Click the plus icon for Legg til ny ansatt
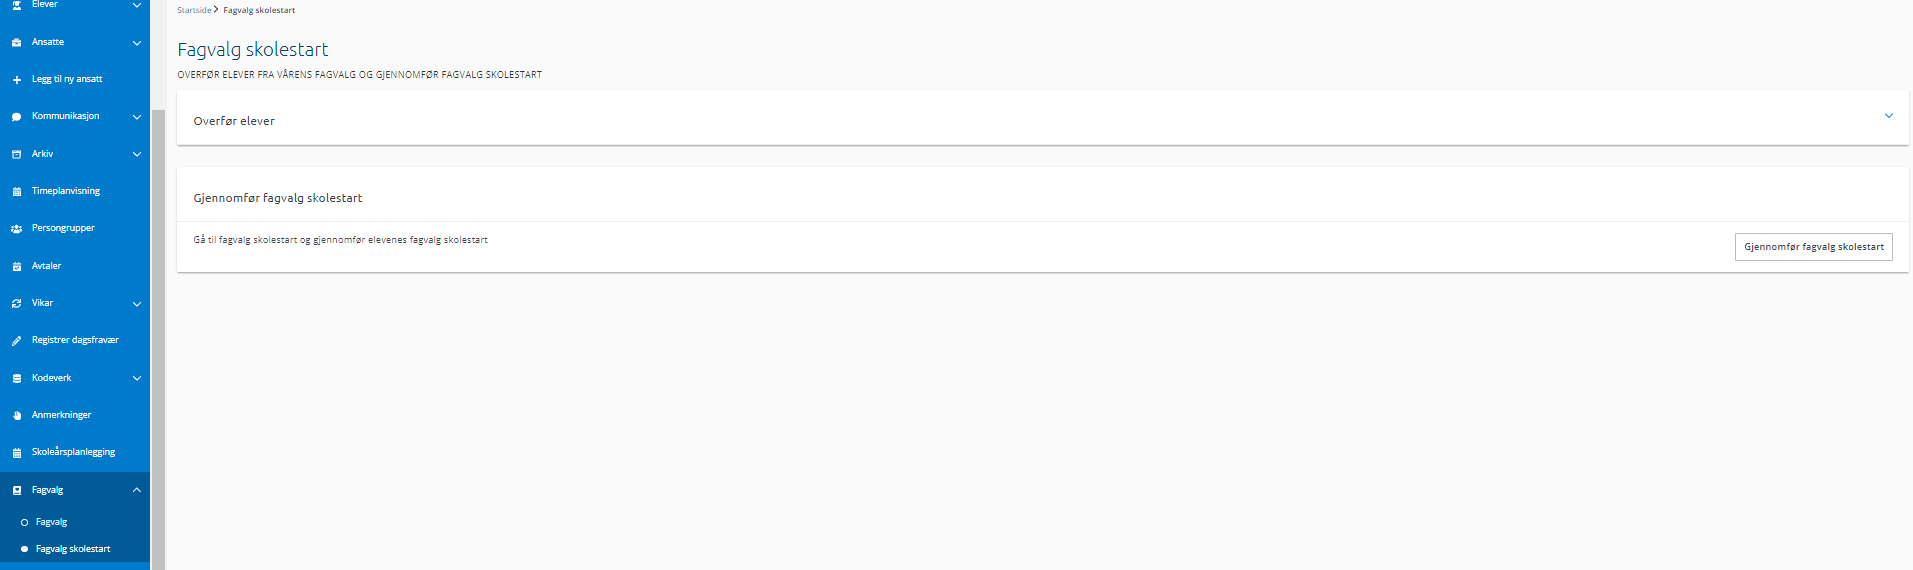This screenshot has width=1913, height=570. coord(16,80)
